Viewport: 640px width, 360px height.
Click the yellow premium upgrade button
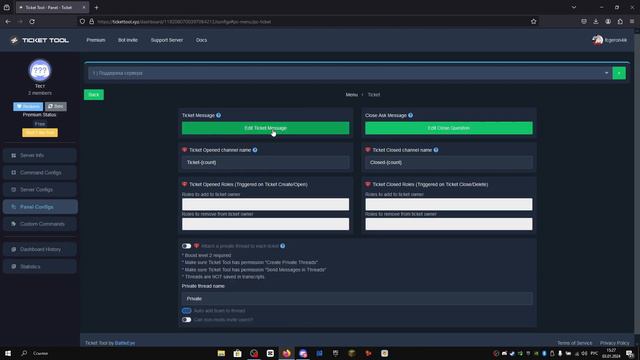[x=40, y=133]
